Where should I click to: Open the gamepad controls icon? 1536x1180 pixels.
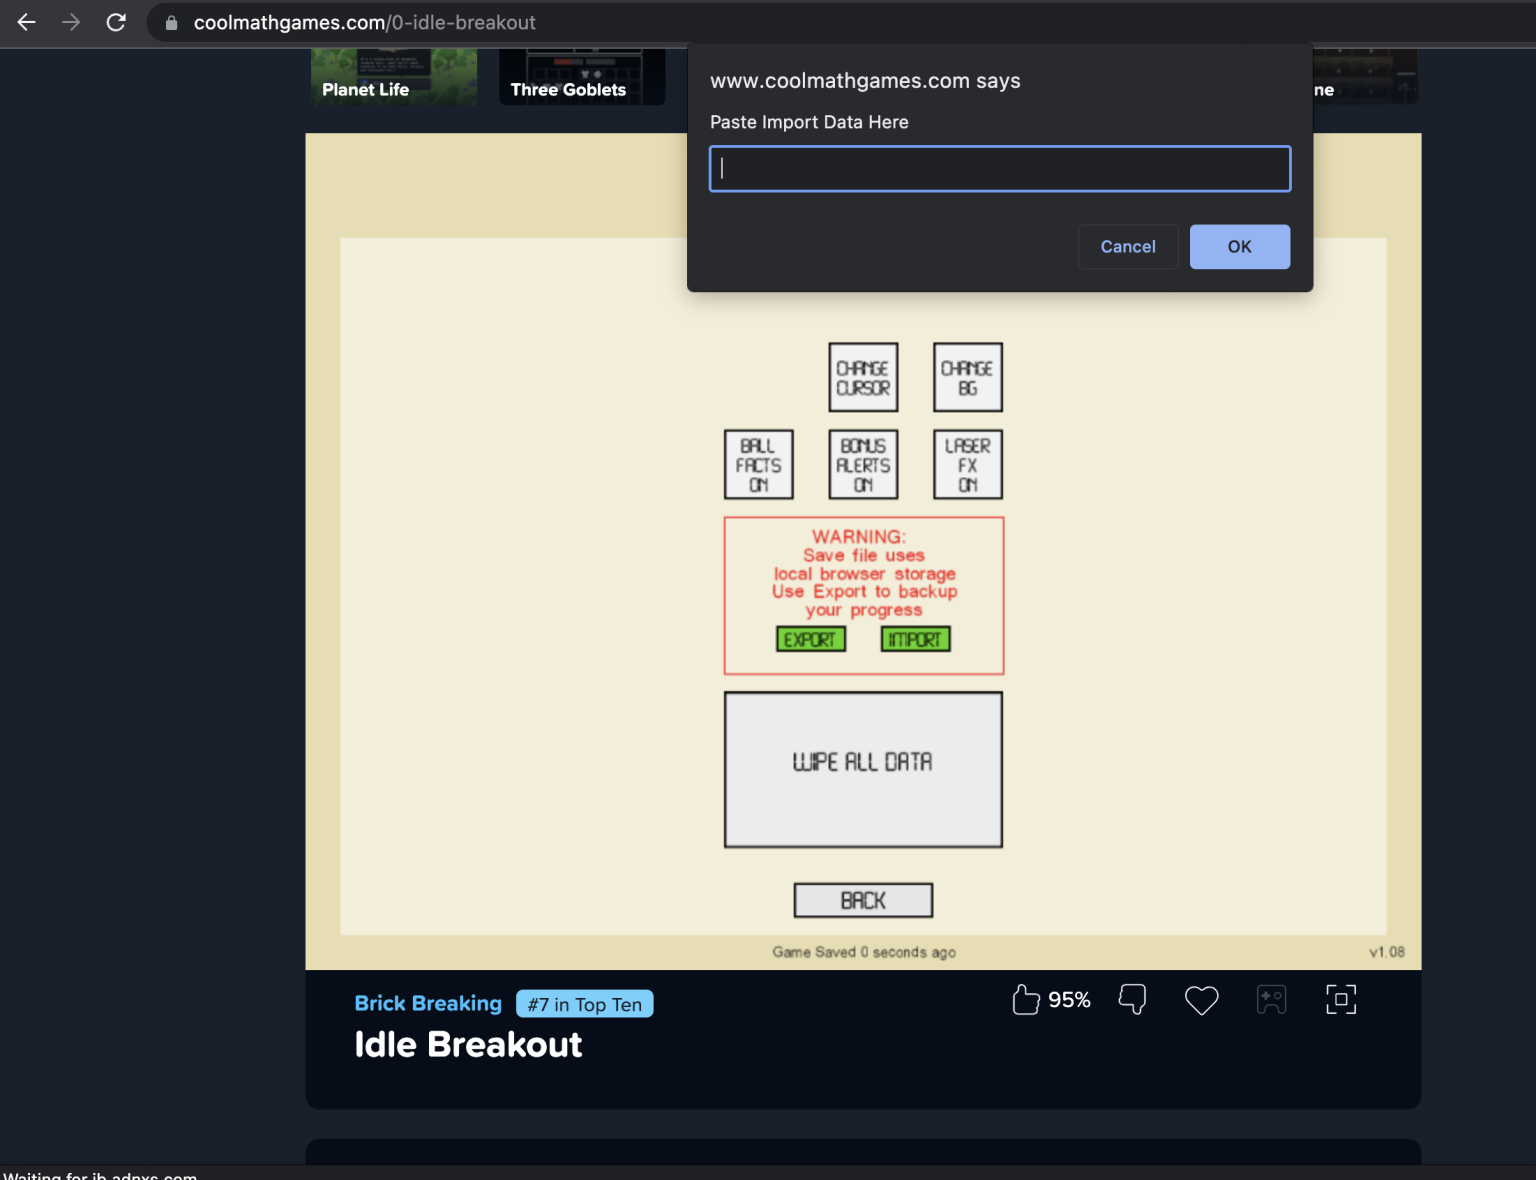(1271, 999)
